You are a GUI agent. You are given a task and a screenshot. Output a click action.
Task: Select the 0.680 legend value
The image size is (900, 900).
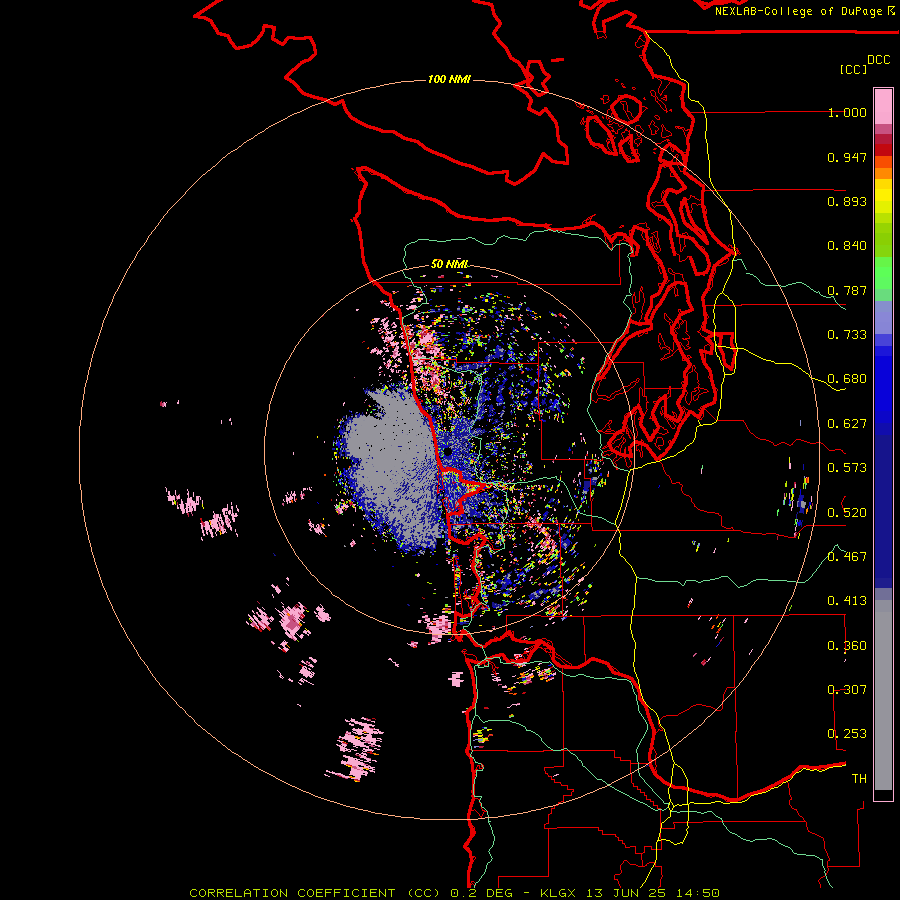[x=847, y=379]
